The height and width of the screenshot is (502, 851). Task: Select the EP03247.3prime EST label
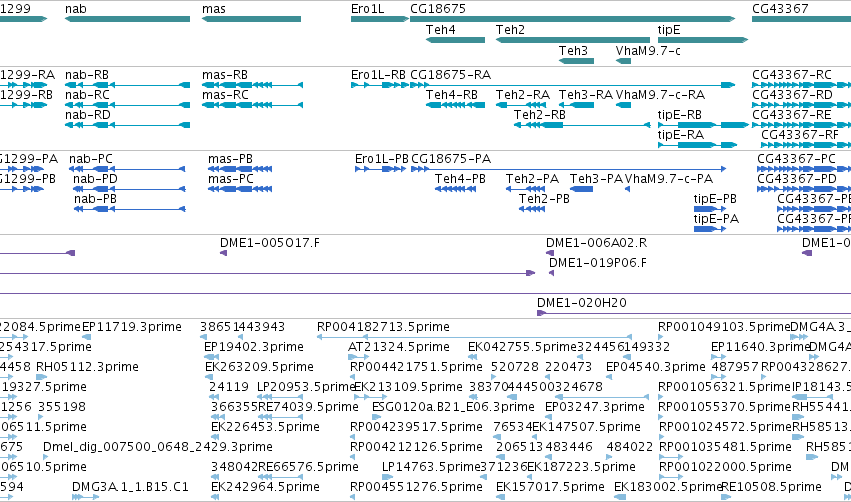595,408
